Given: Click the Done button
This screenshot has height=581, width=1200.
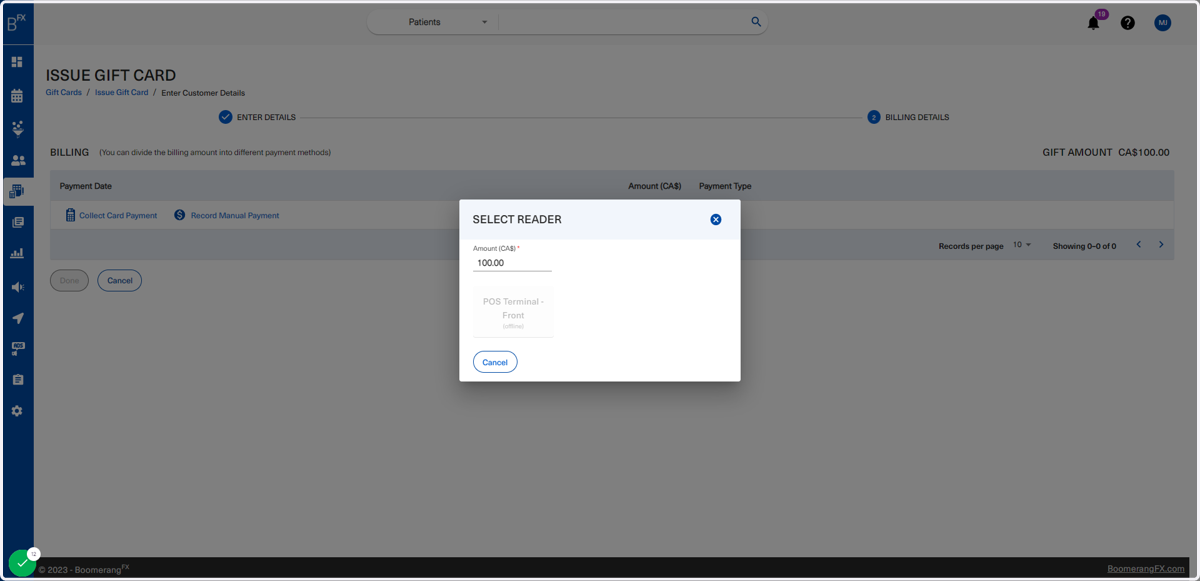Looking at the screenshot, I should coord(69,280).
